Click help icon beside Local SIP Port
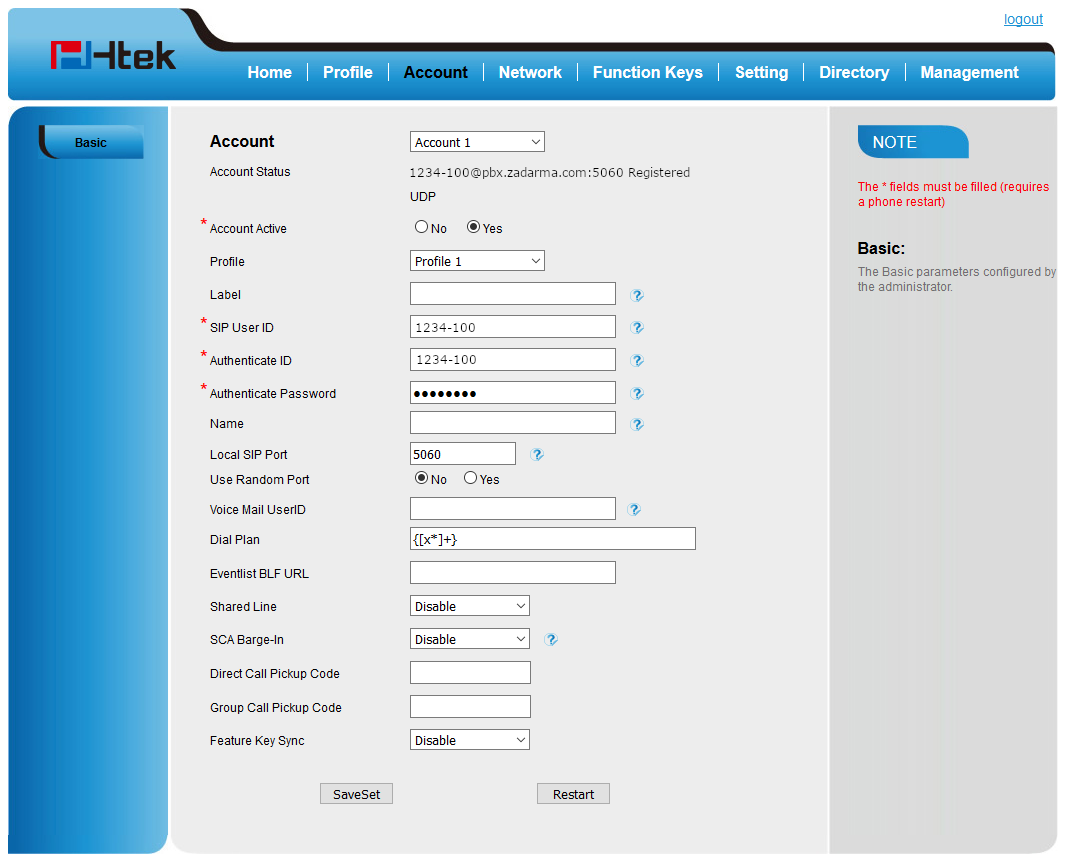1066x864 pixels. click(537, 455)
